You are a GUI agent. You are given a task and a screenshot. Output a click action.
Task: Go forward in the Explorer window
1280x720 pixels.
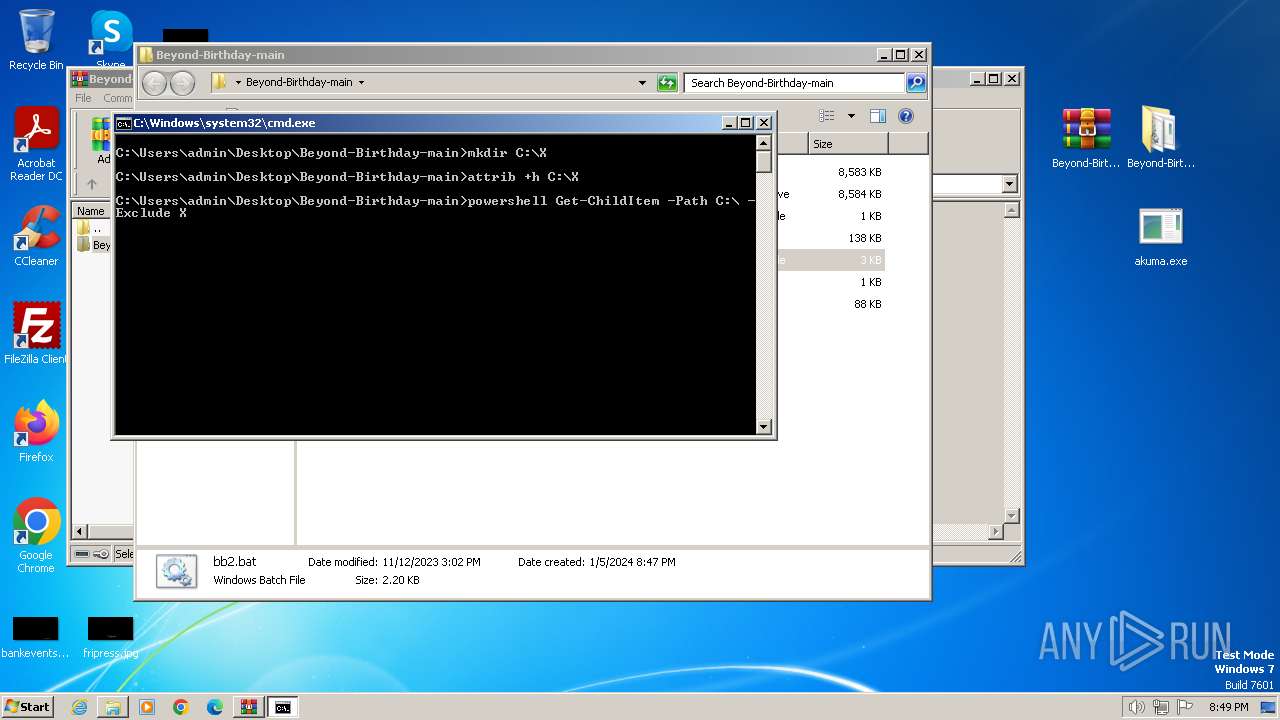(x=182, y=83)
